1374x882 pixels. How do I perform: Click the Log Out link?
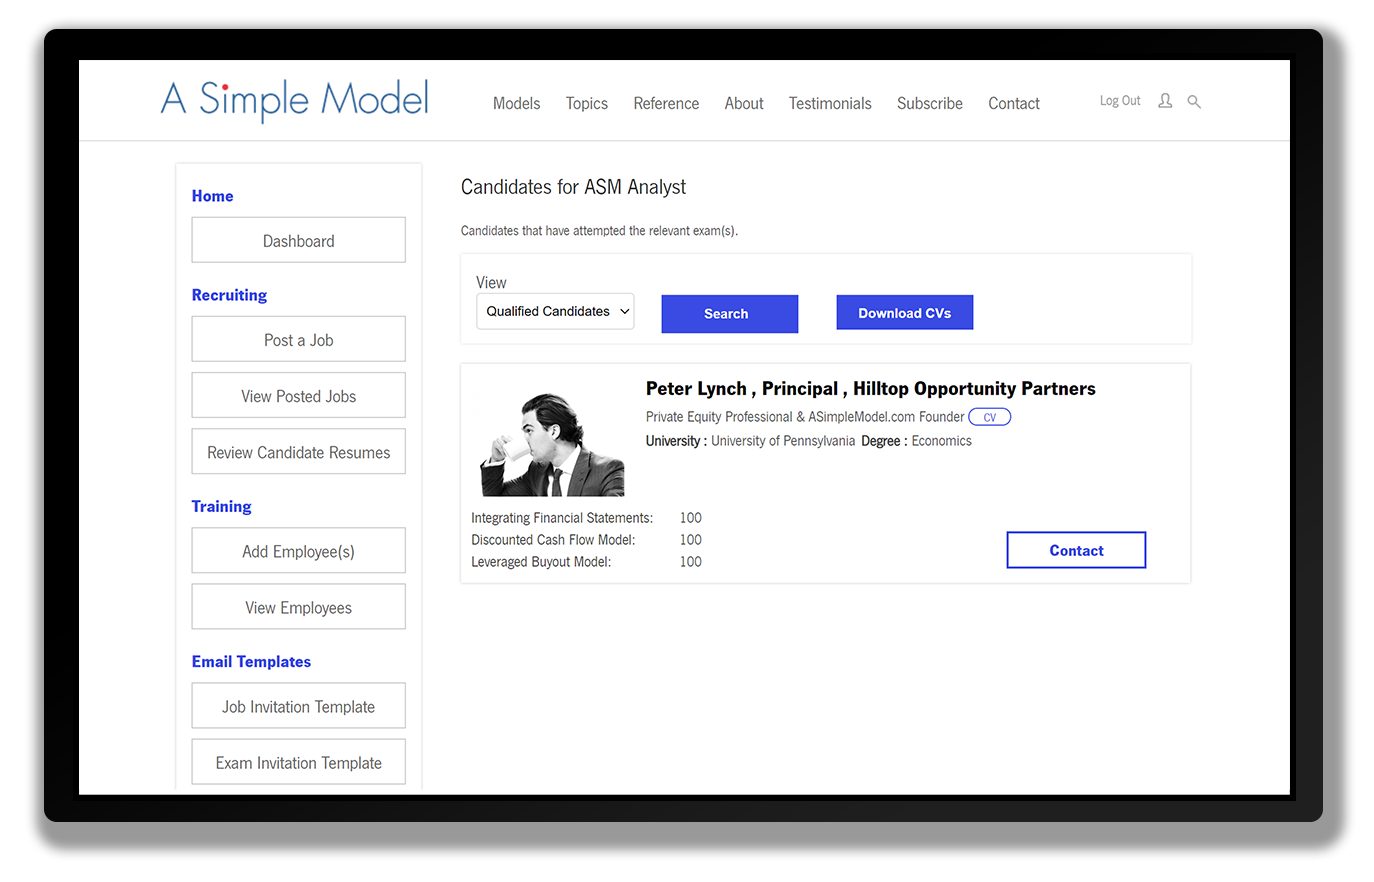[x=1120, y=101]
